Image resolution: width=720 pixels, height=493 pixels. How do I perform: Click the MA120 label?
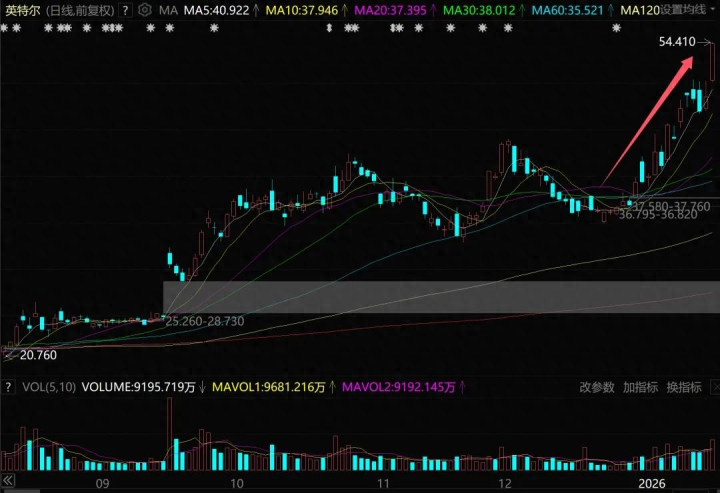click(x=640, y=10)
